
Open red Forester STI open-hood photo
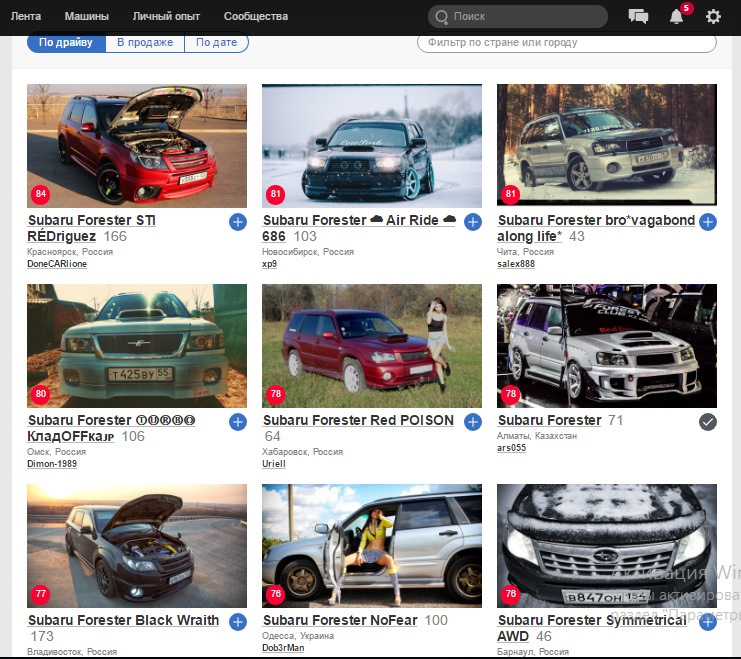[x=137, y=146]
